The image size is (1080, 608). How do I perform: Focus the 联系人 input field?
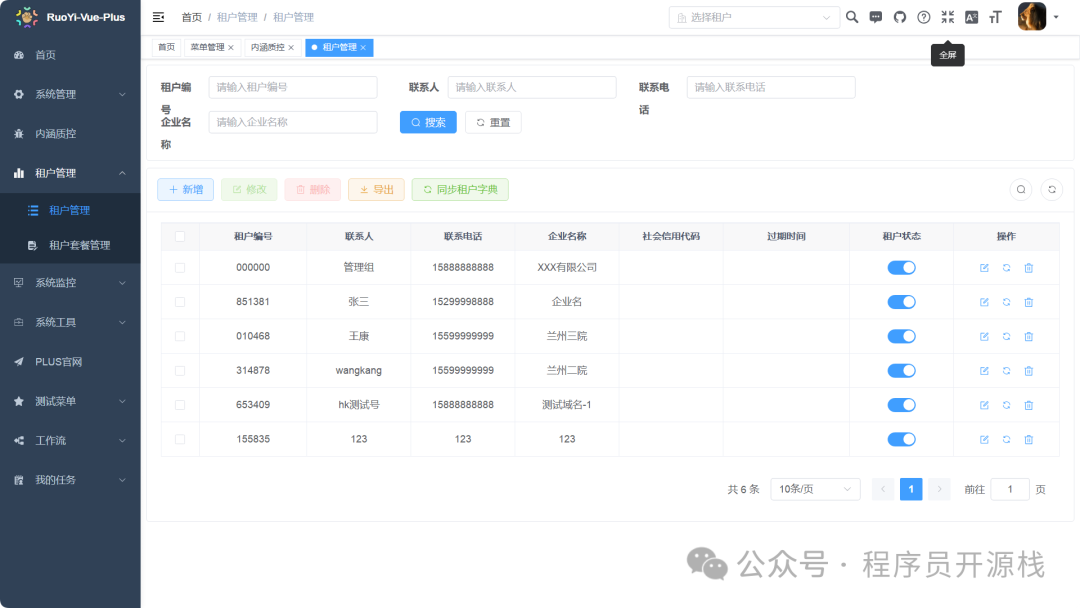click(532, 87)
